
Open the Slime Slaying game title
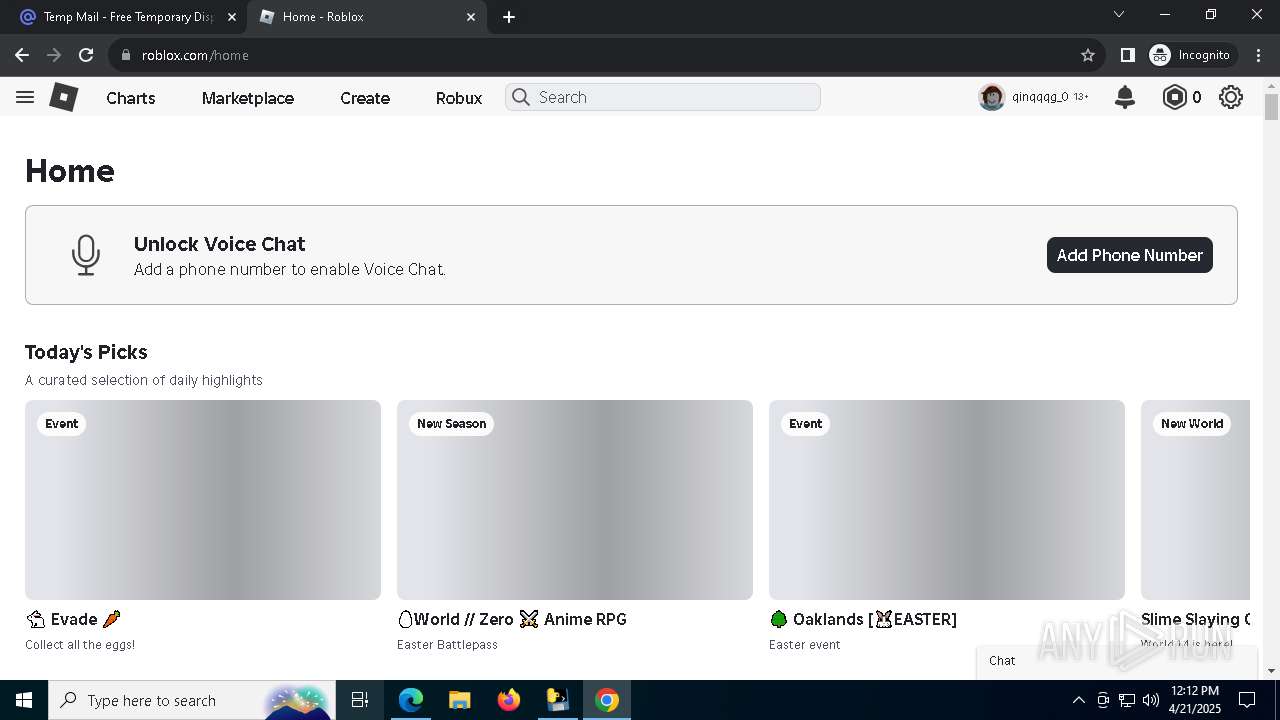[1195, 619]
